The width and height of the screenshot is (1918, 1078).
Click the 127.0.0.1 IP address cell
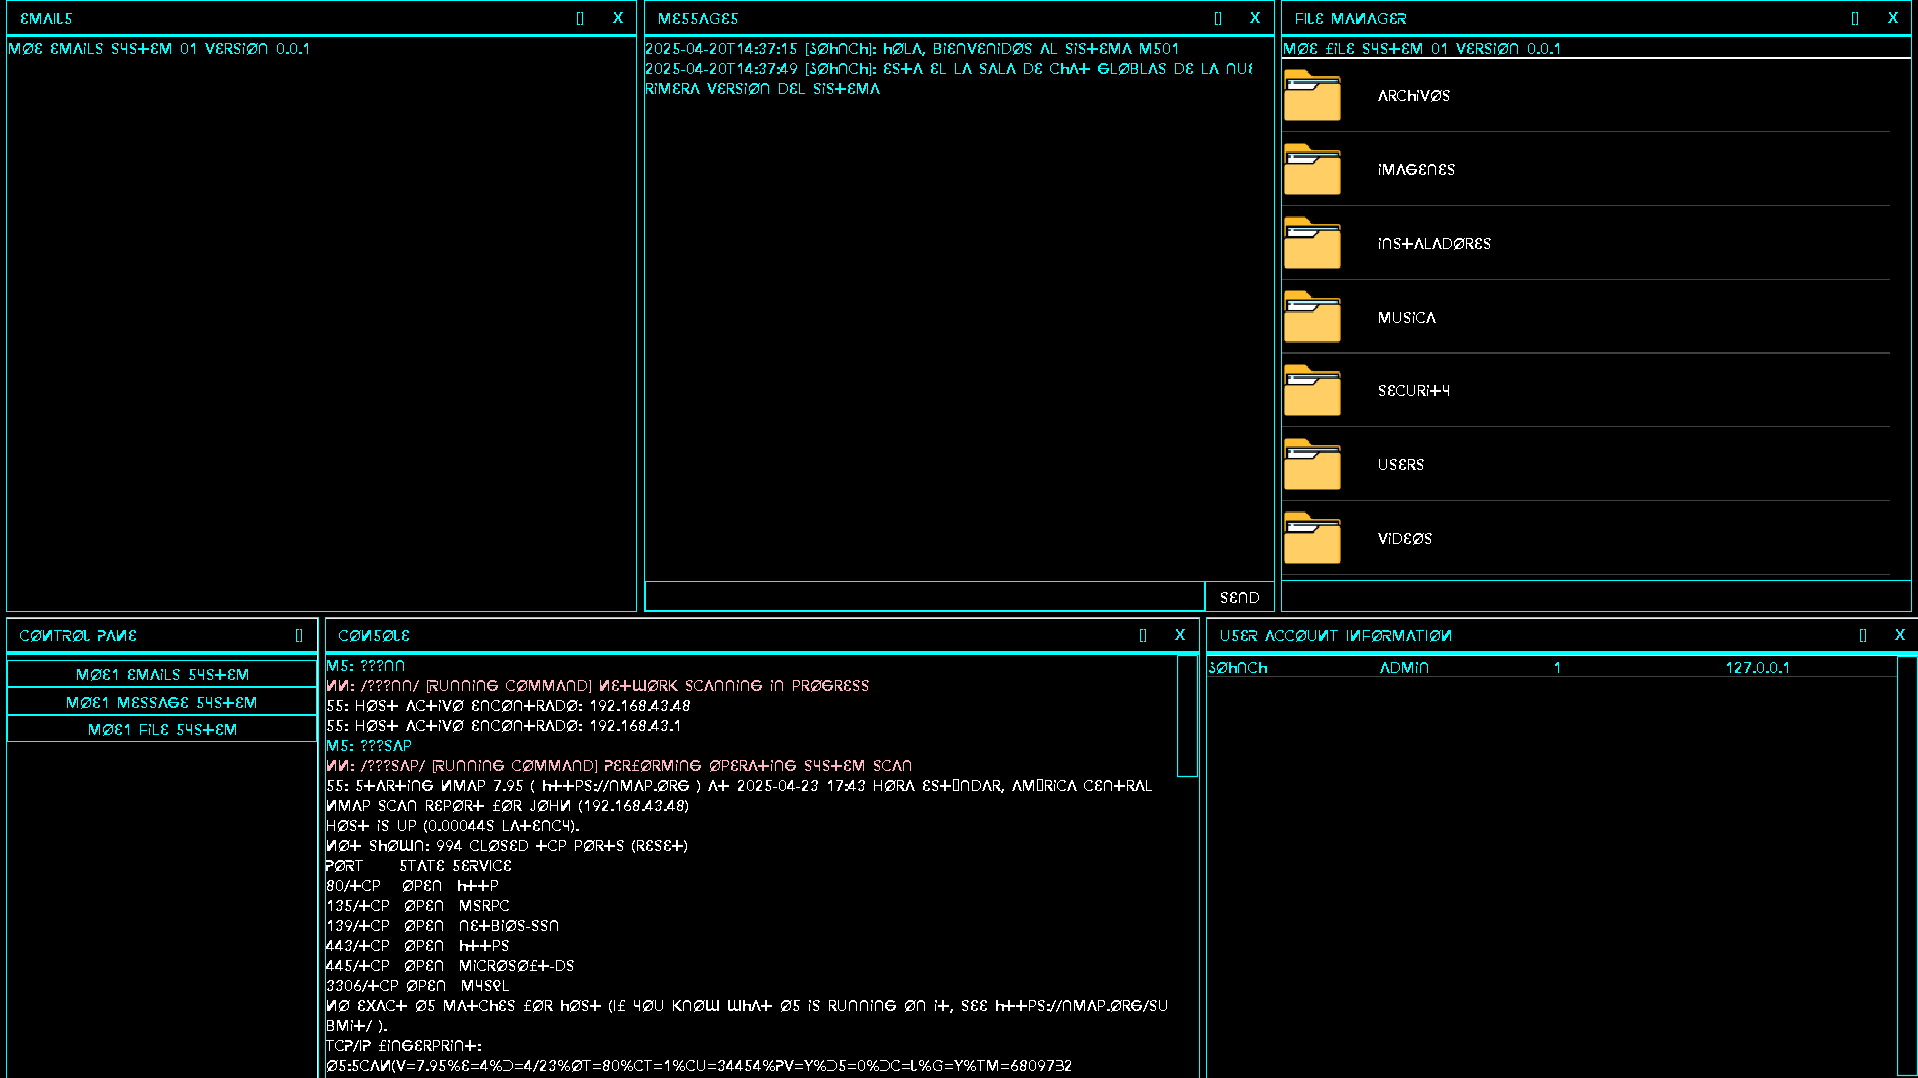(1757, 668)
